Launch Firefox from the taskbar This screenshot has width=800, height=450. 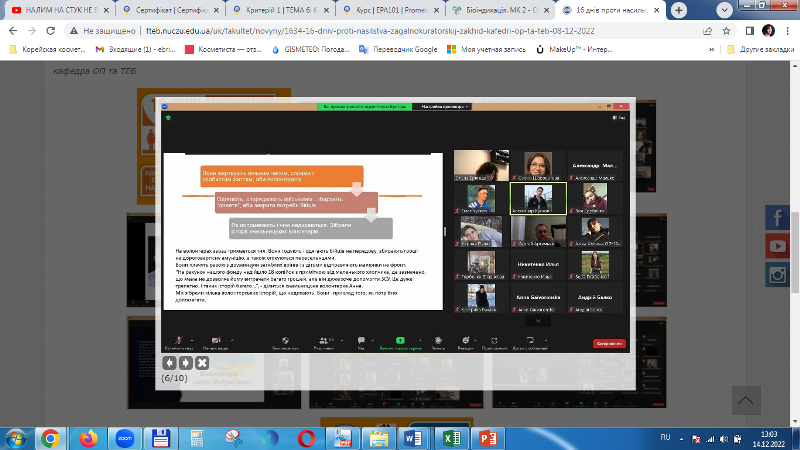89,439
